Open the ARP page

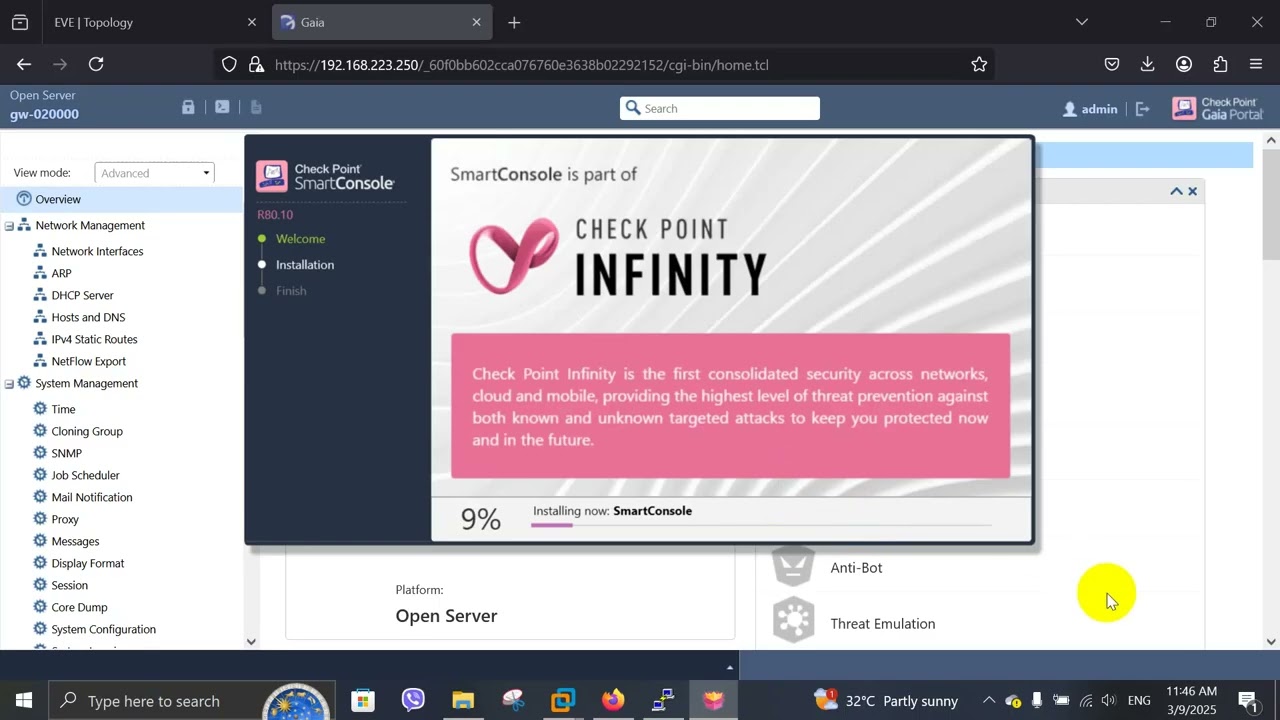61,273
